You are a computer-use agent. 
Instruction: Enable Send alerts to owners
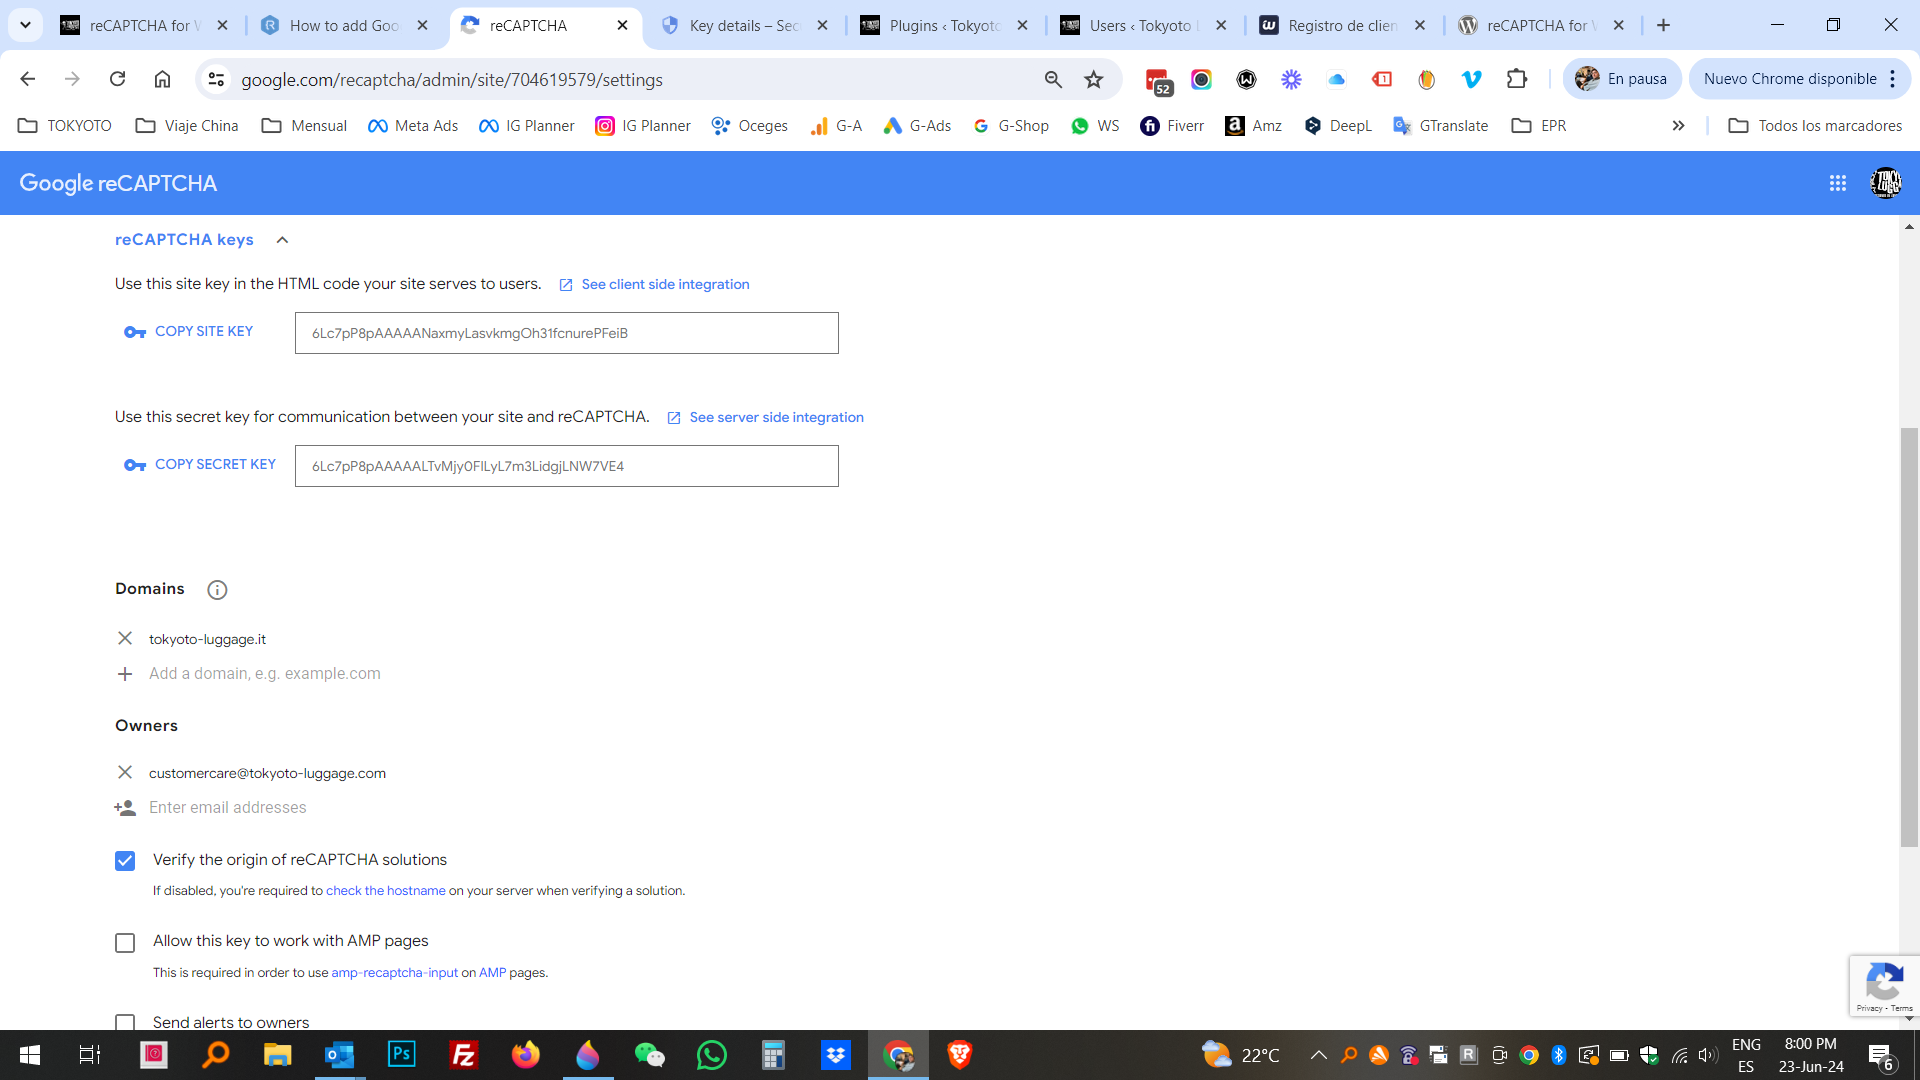[x=125, y=1022]
